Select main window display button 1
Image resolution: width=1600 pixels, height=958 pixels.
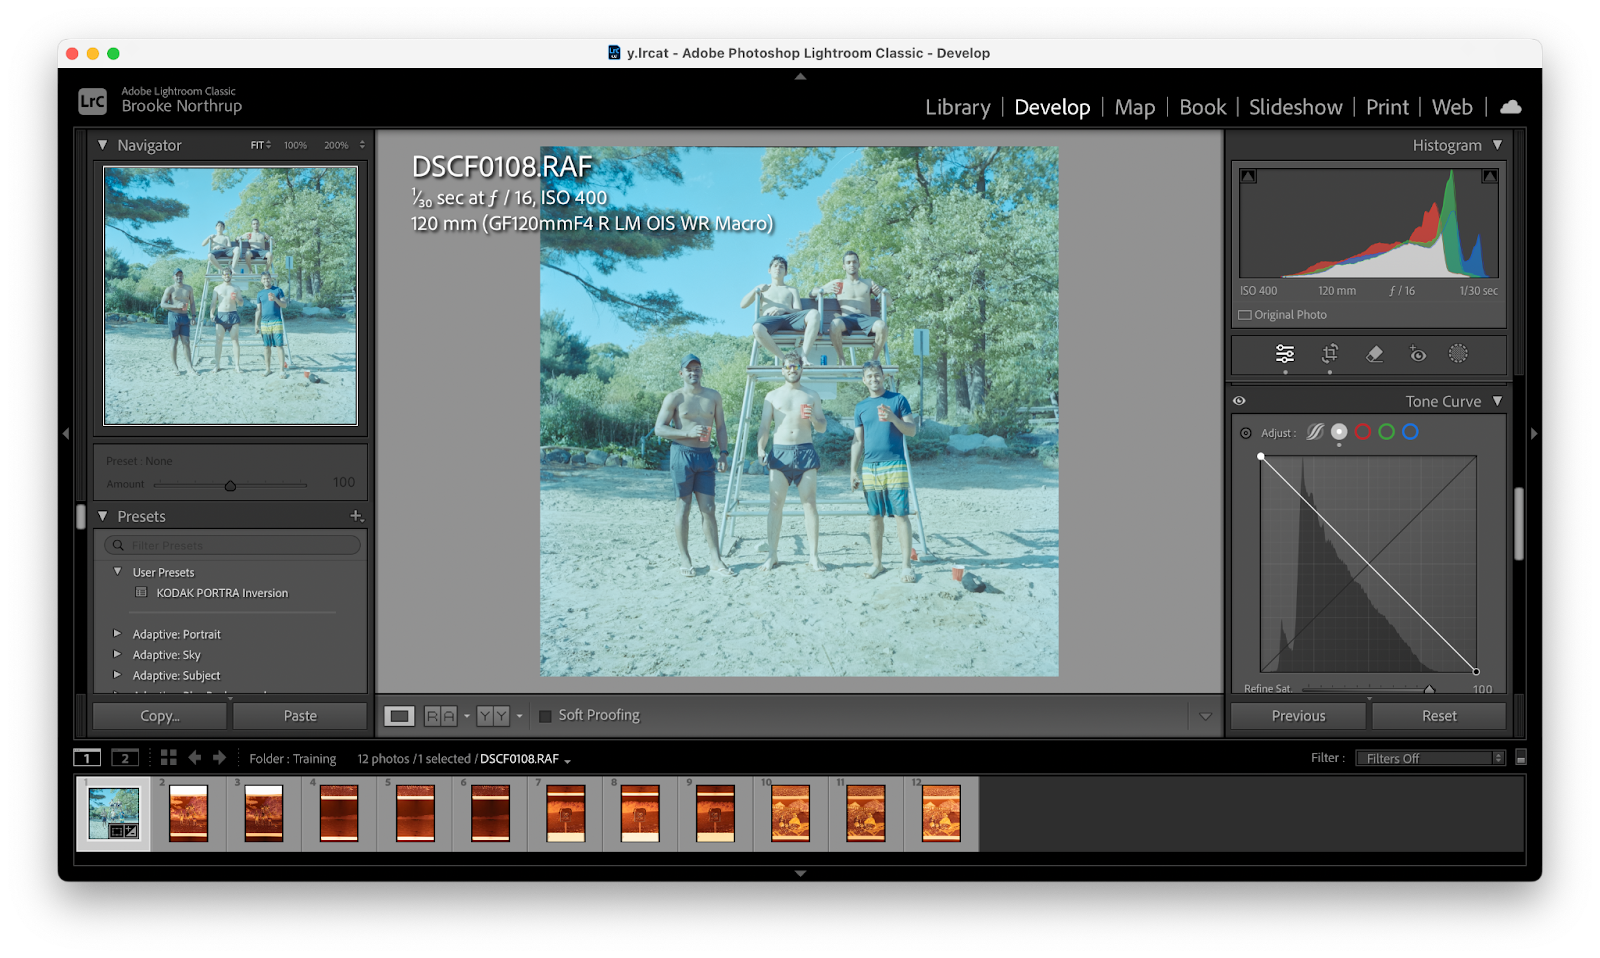[x=87, y=758]
